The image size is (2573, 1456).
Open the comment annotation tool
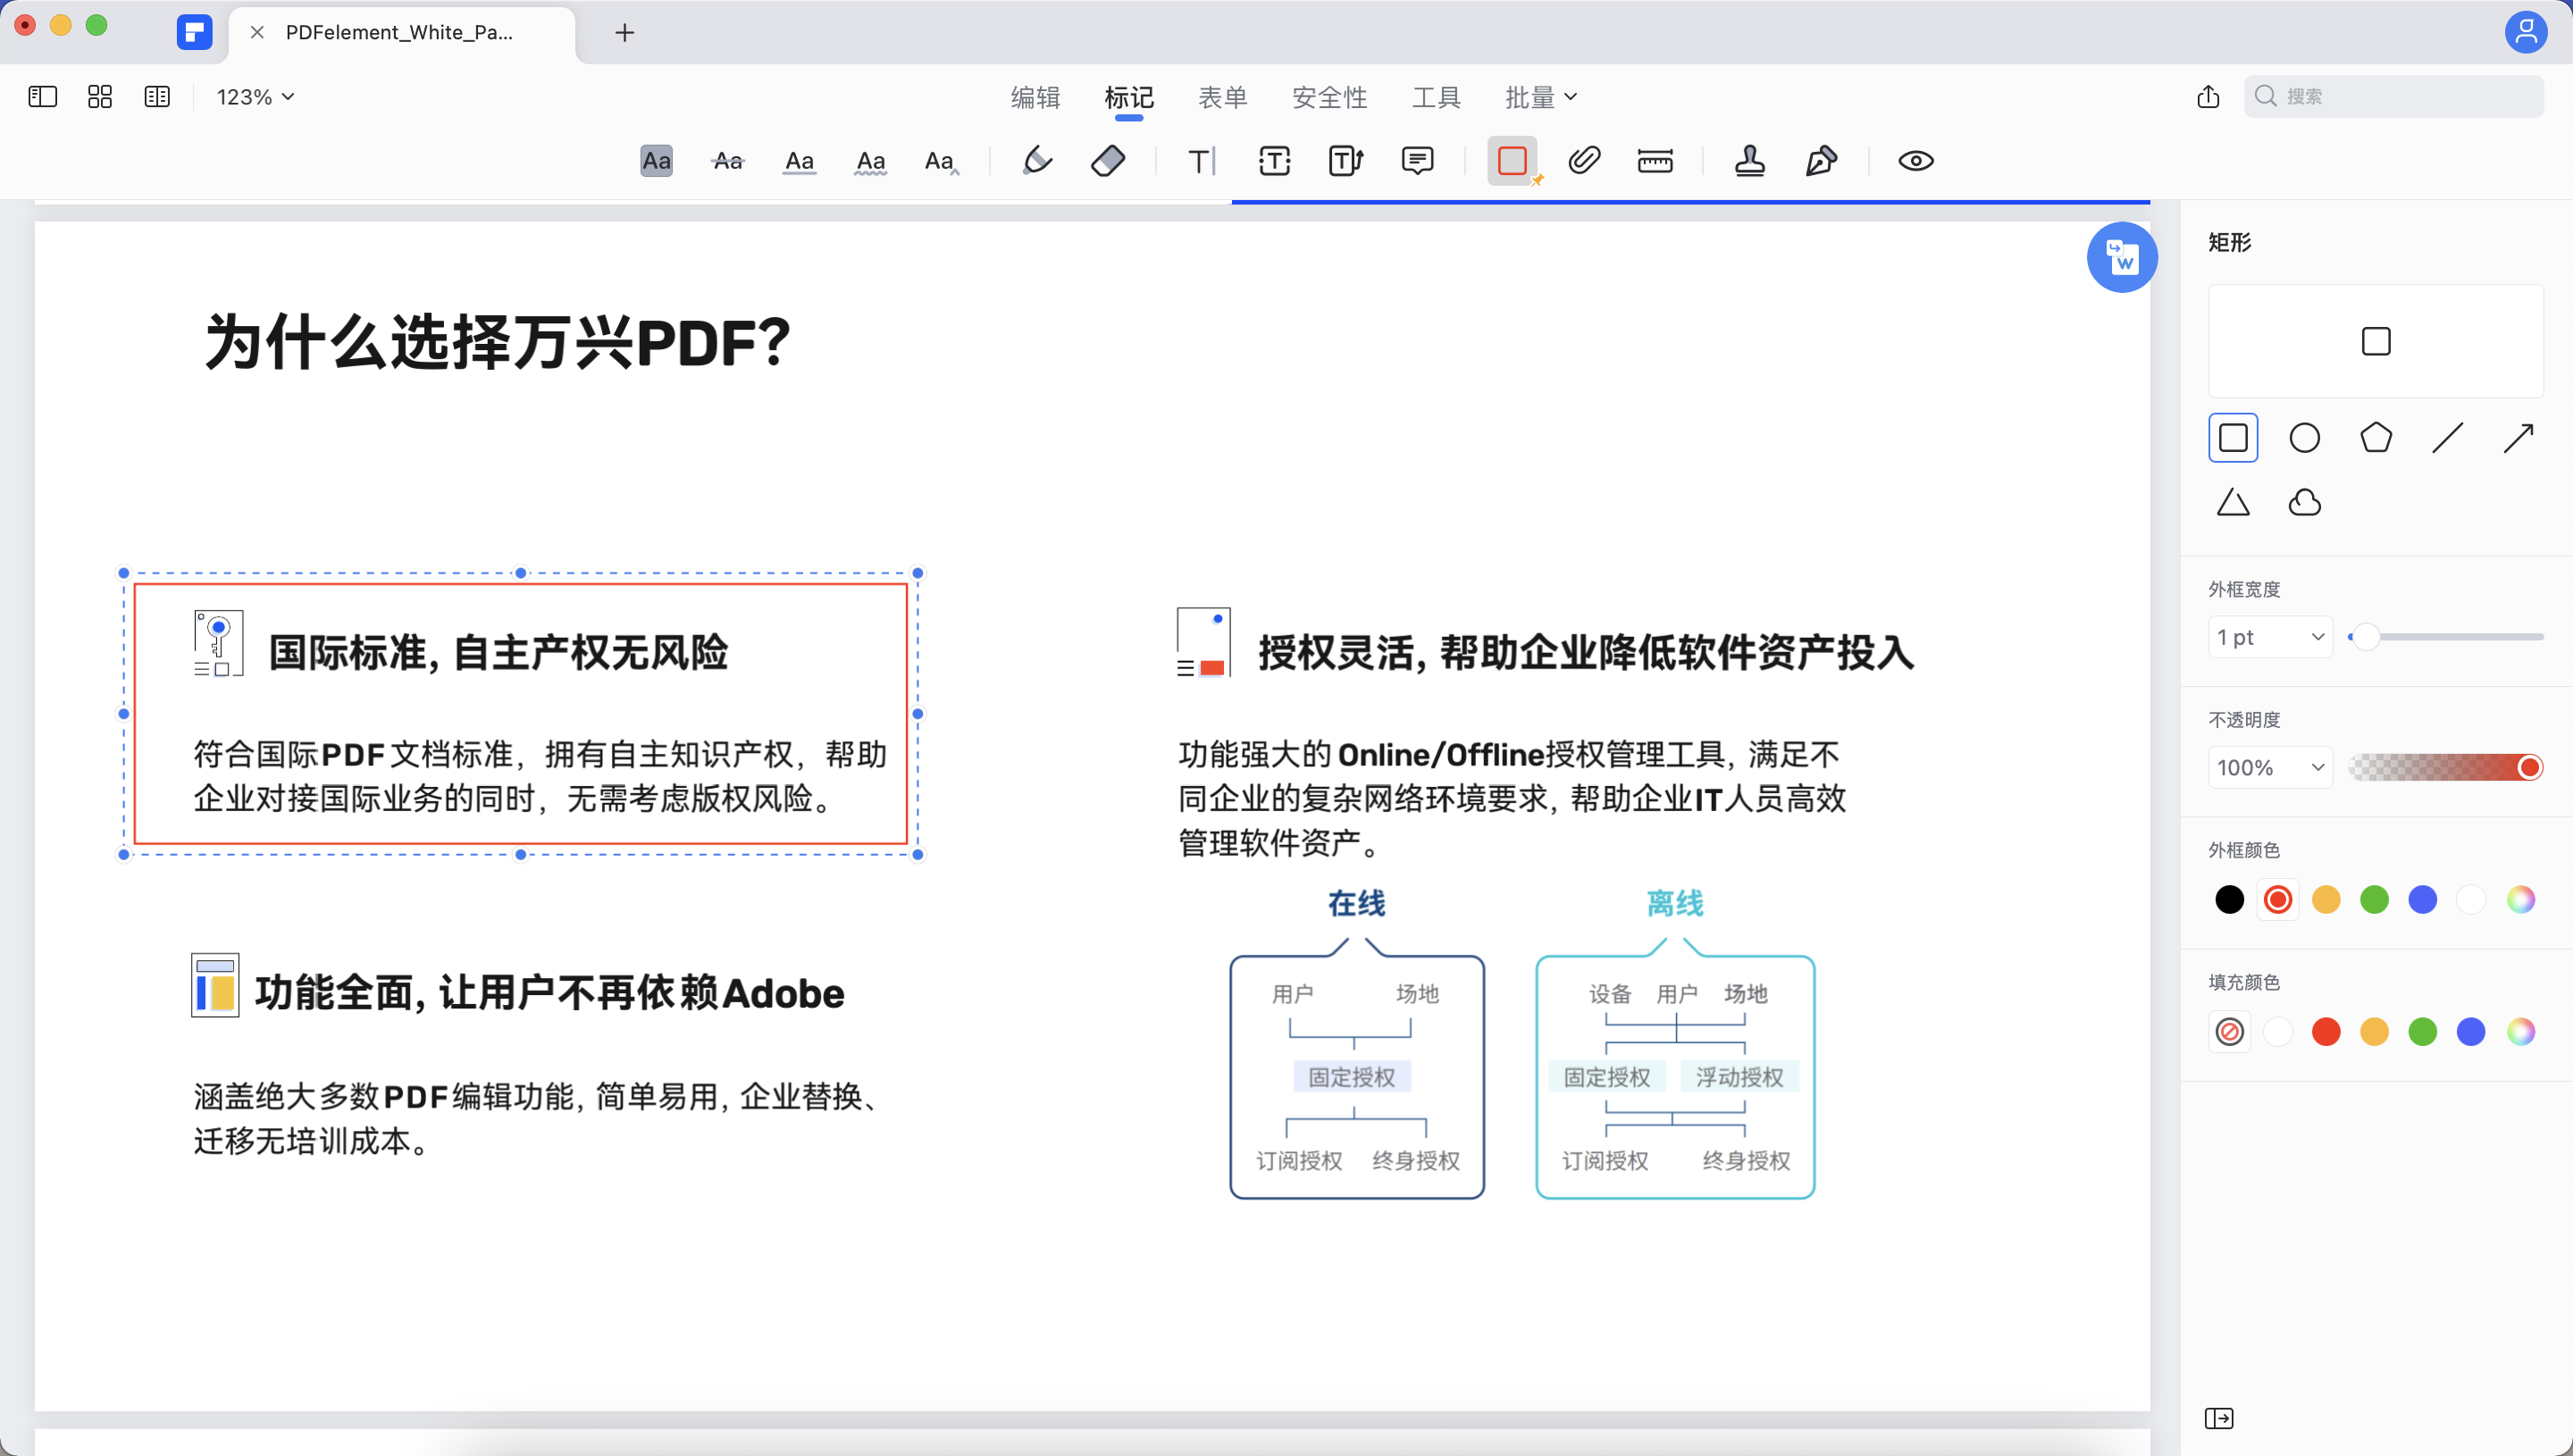click(x=1419, y=160)
